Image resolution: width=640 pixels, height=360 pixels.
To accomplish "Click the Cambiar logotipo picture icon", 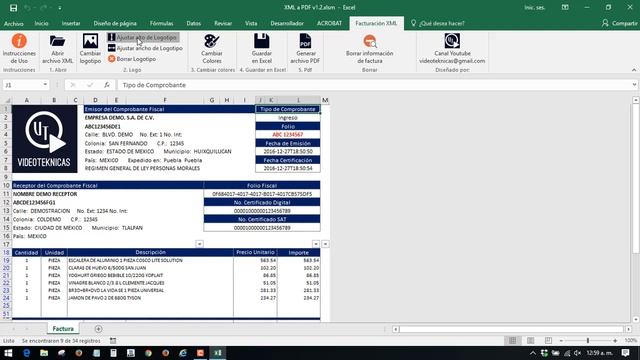I will (90, 41).
